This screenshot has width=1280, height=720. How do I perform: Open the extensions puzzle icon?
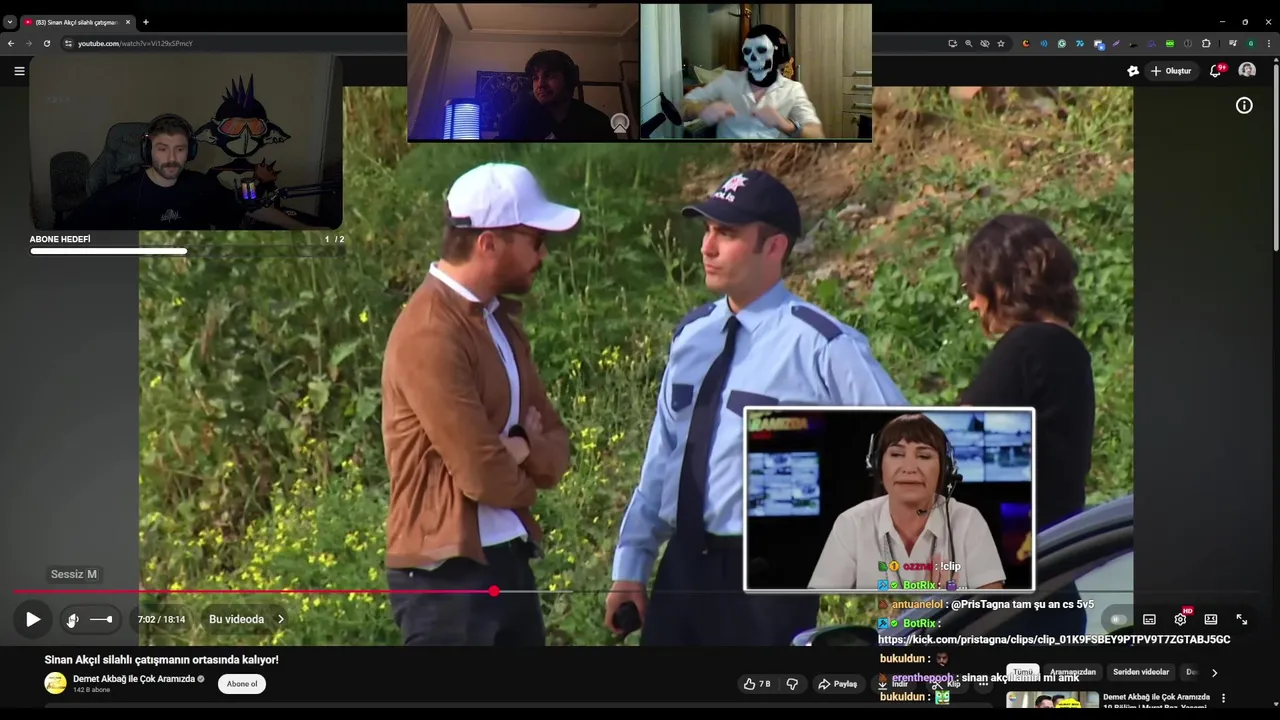coord(1206,43)
